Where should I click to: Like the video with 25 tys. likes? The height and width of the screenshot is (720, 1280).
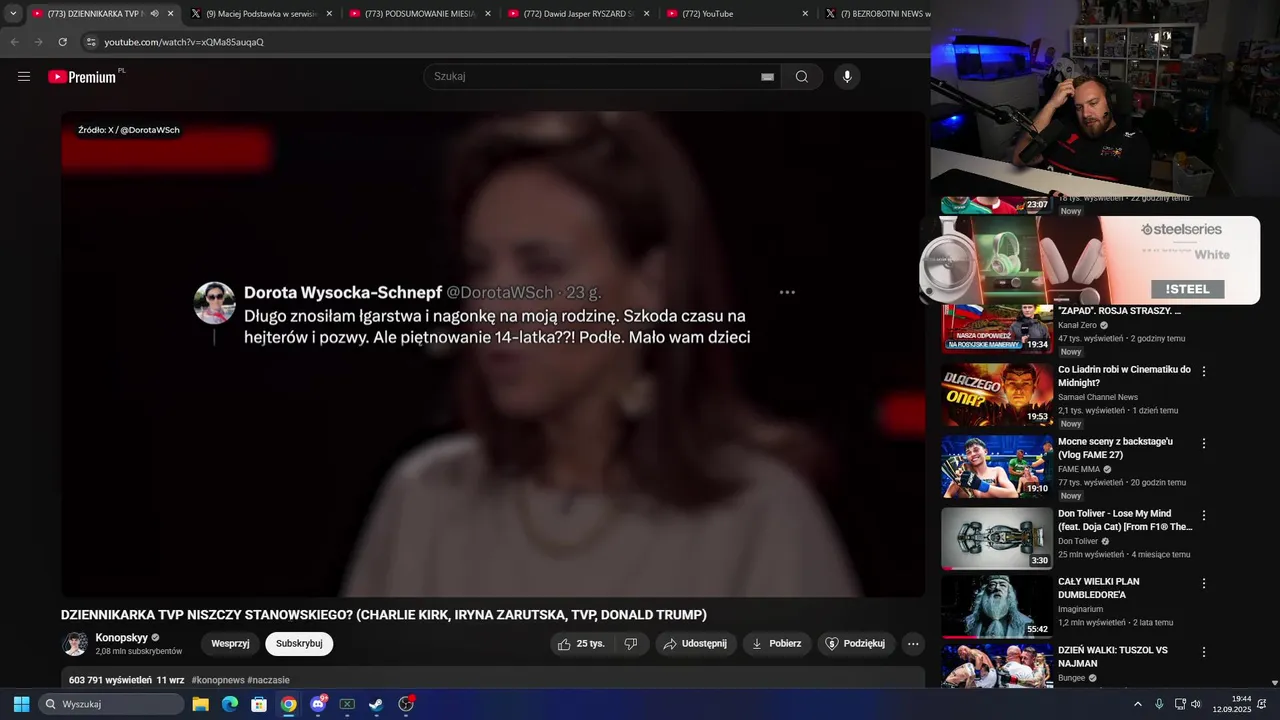click(x=582, y=644)
